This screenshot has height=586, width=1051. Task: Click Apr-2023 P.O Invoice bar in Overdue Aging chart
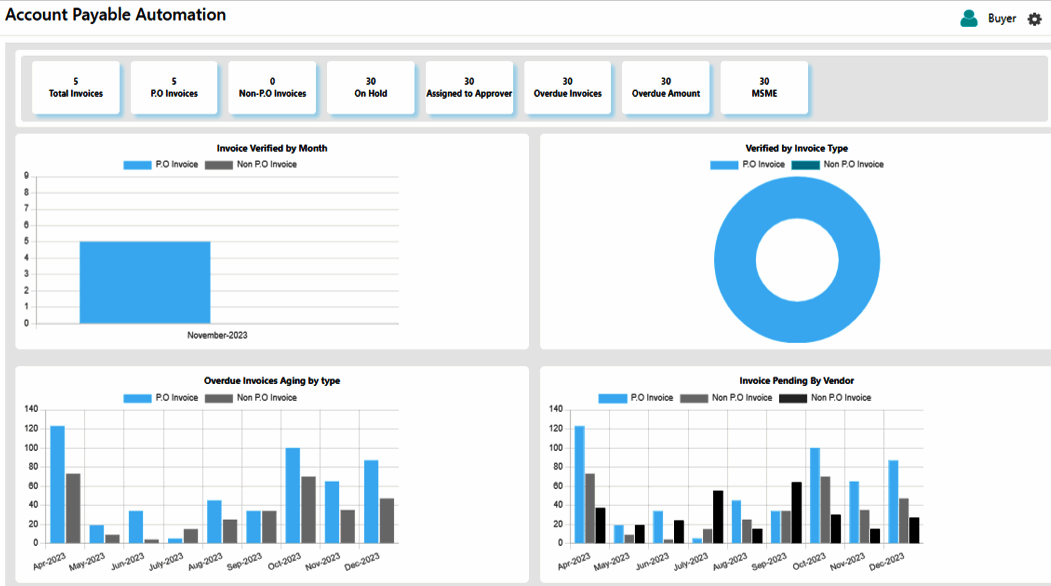pos(58,484)
